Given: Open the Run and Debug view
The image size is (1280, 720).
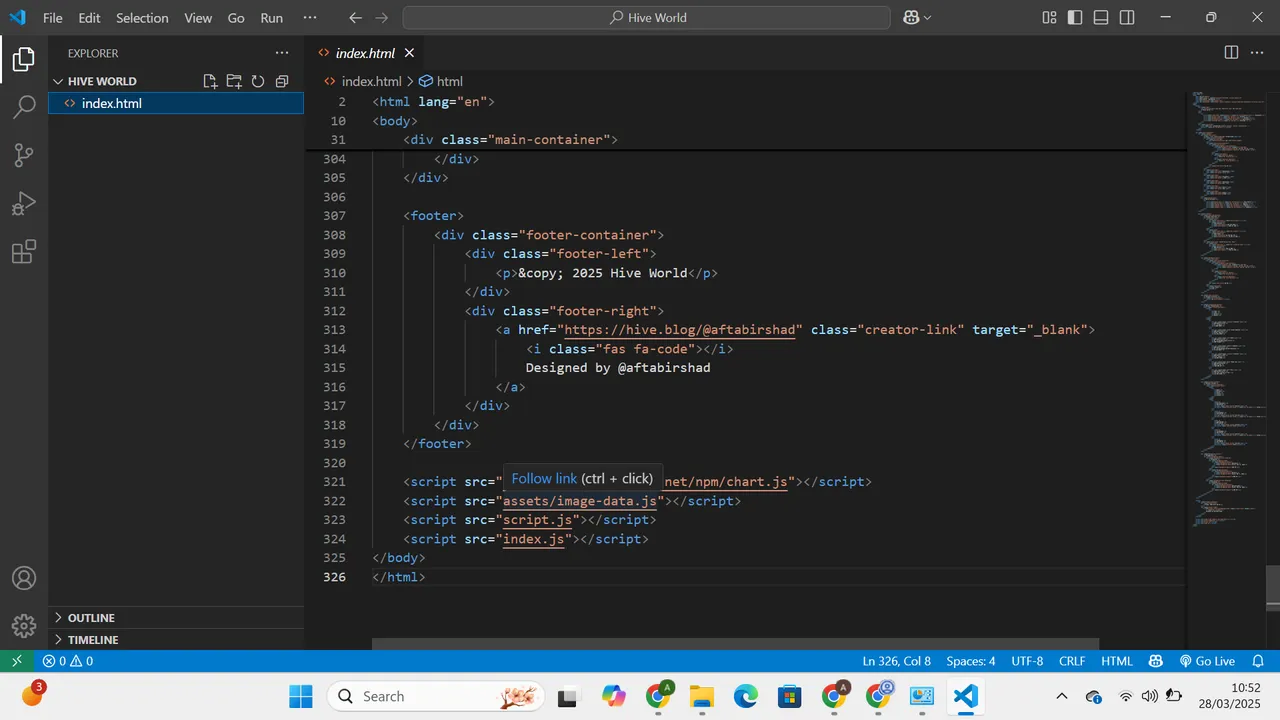Looking at the screenshot, I should [24, 203].
